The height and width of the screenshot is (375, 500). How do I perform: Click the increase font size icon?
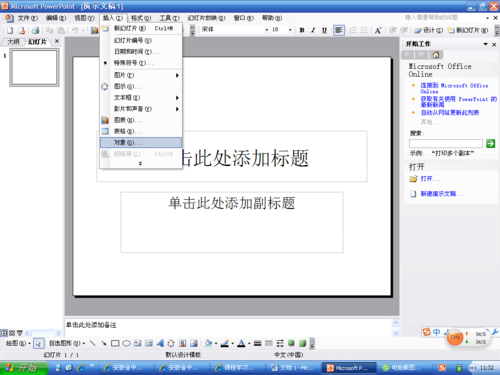378,30
